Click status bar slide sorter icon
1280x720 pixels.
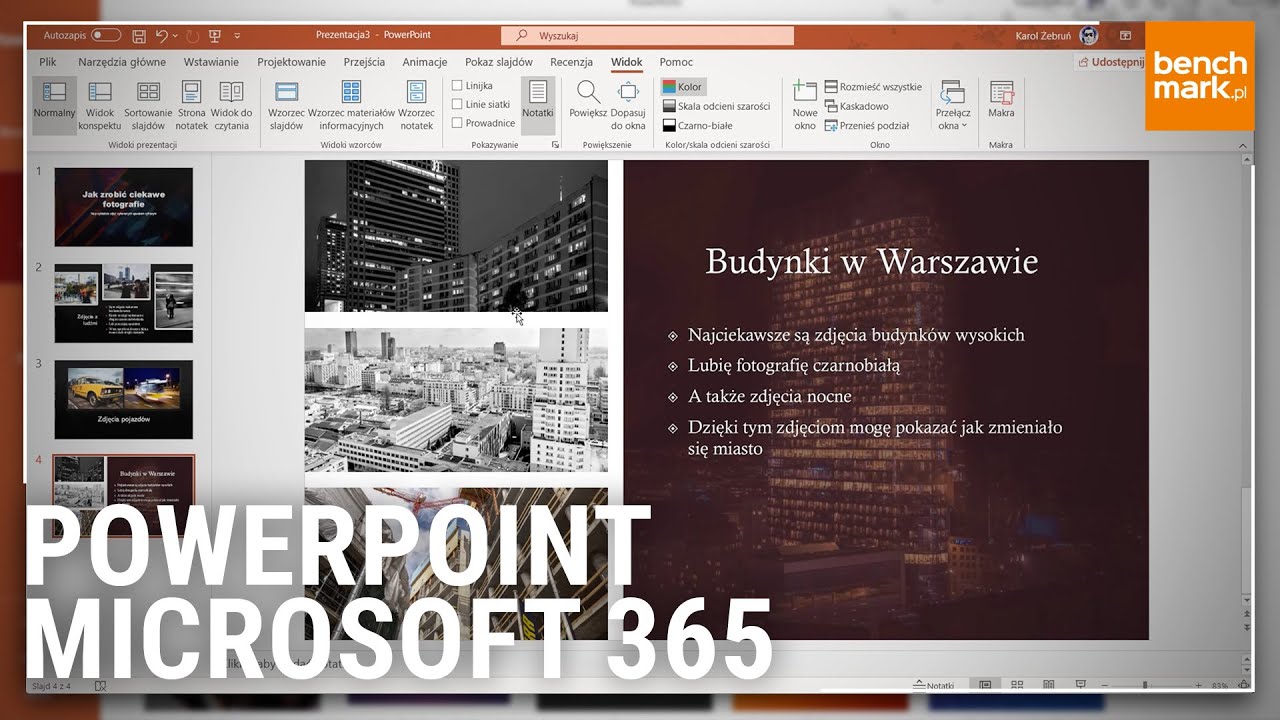coord(1018,686)
